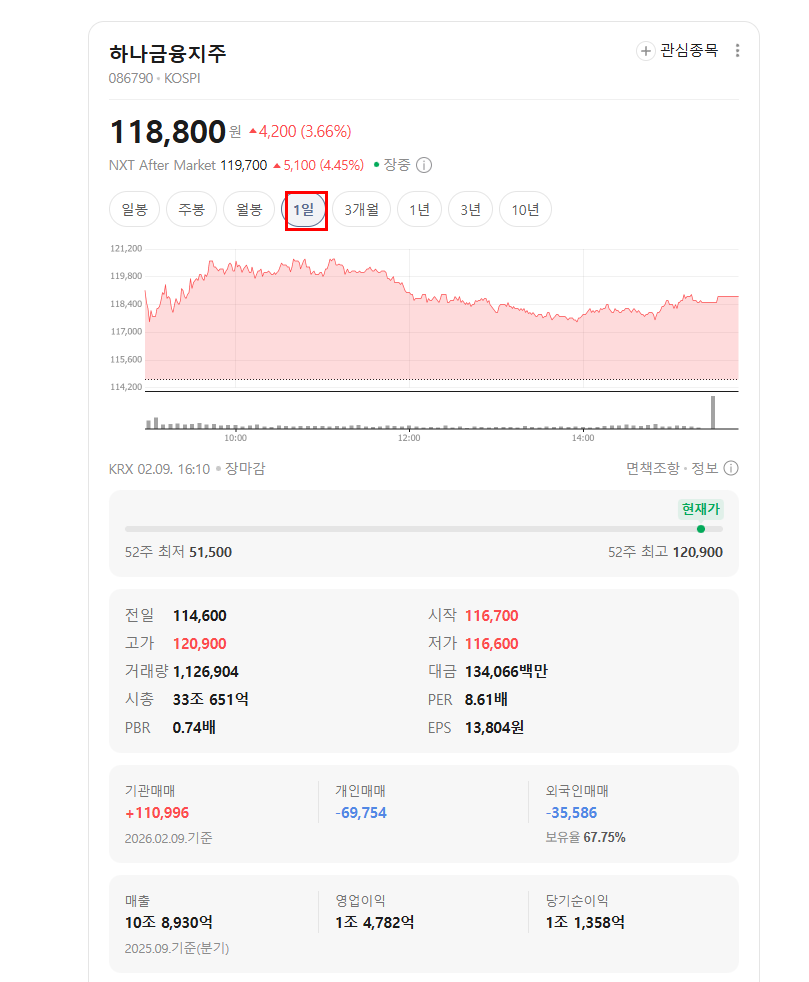Viewport: 809px width, 982px height.
Task: Click 외국인매매 -35,586 figure
Action: point(571,813)
